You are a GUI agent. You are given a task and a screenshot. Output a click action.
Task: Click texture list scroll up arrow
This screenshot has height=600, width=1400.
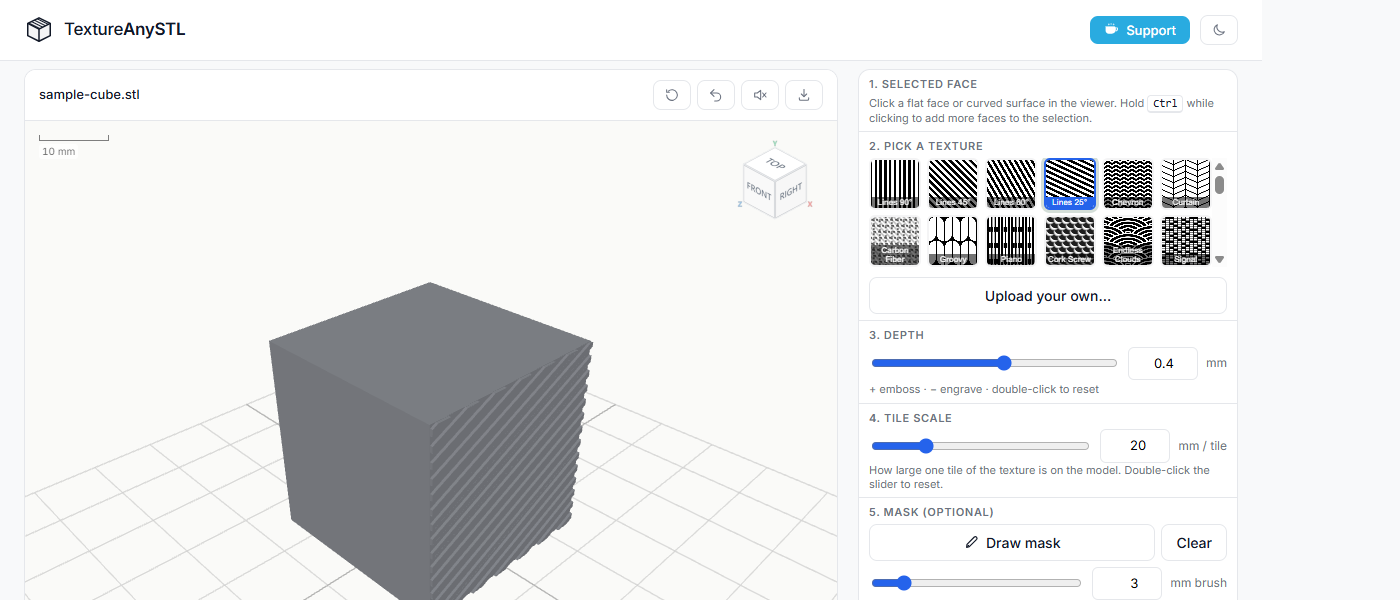[x=1219, y=167]
